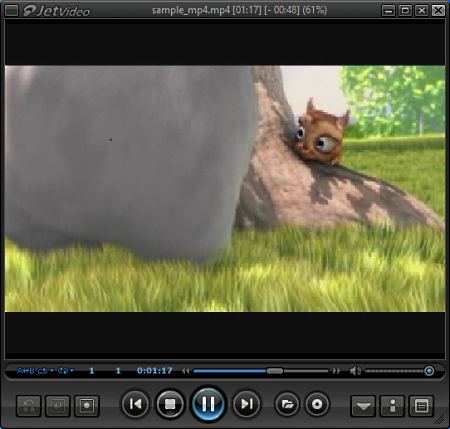The image size is (450, 429).
Task: Click the elapsed time 0:01:17 display
Action: click(154, 371)
